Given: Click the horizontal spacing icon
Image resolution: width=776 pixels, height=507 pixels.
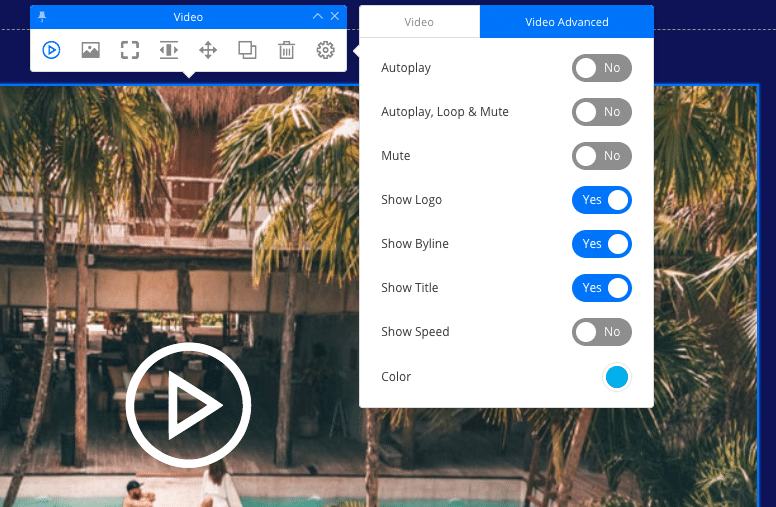Looking at the screenshot, I should [169, 50].
